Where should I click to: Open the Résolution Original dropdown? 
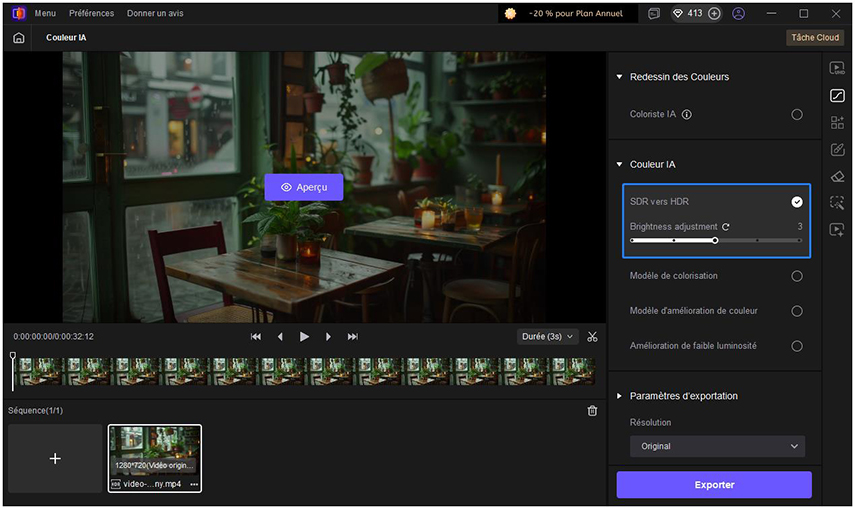pos(717,446)
